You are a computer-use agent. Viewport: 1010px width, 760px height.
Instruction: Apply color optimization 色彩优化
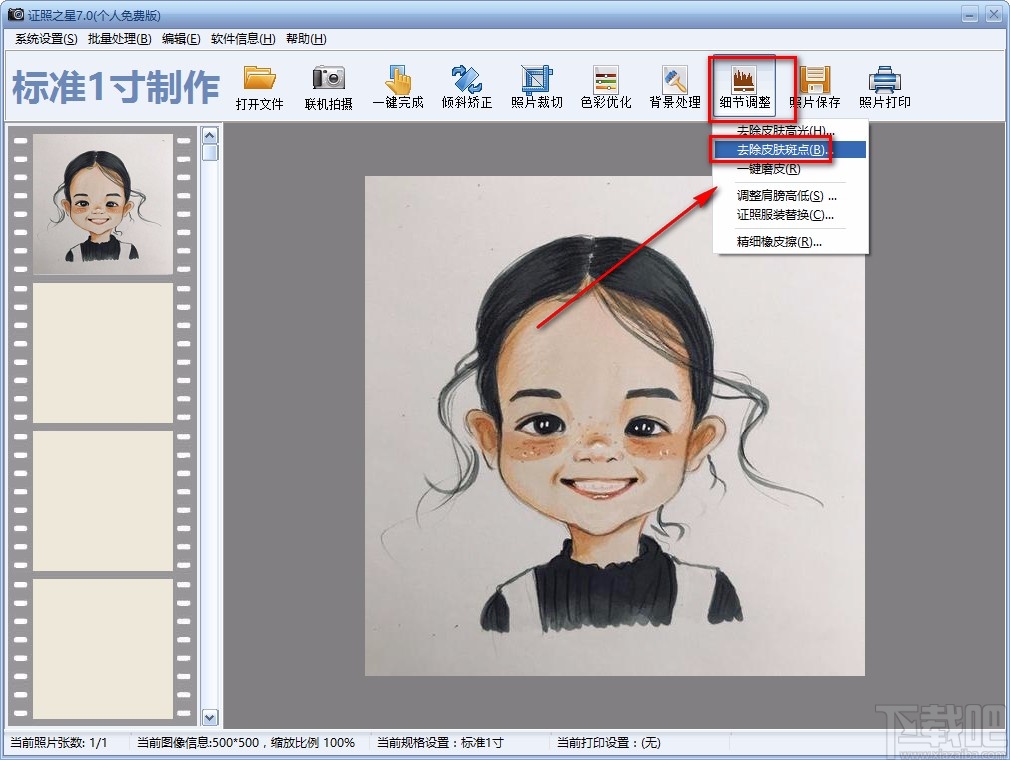(x=605, y=86)
